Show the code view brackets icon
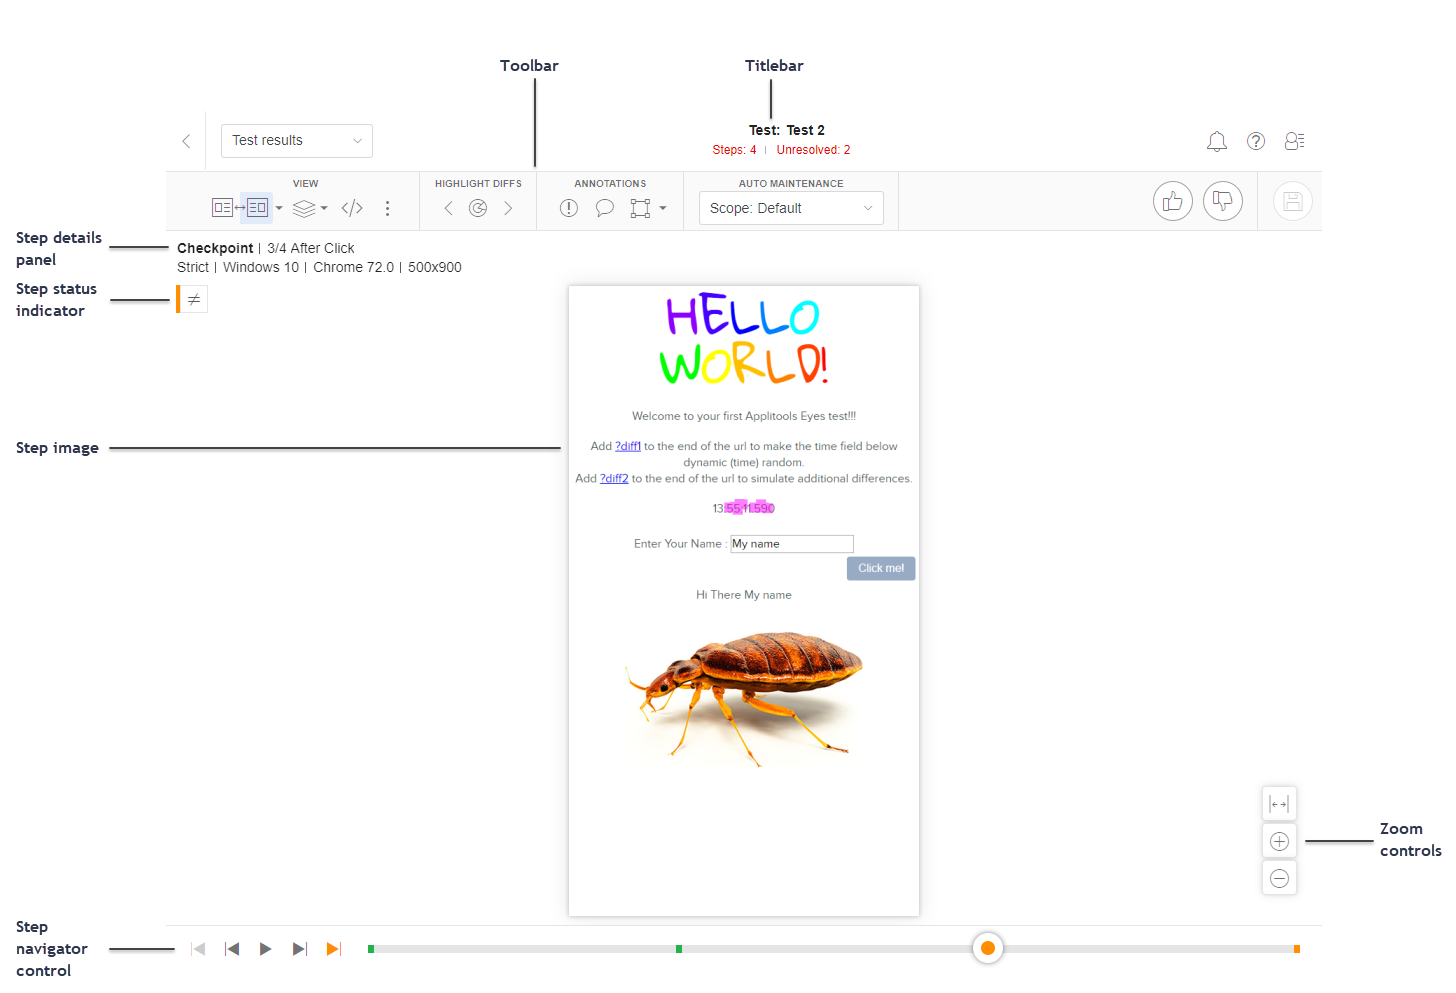This screenshot has height=993, width=1456. click(x=352, y=208)
